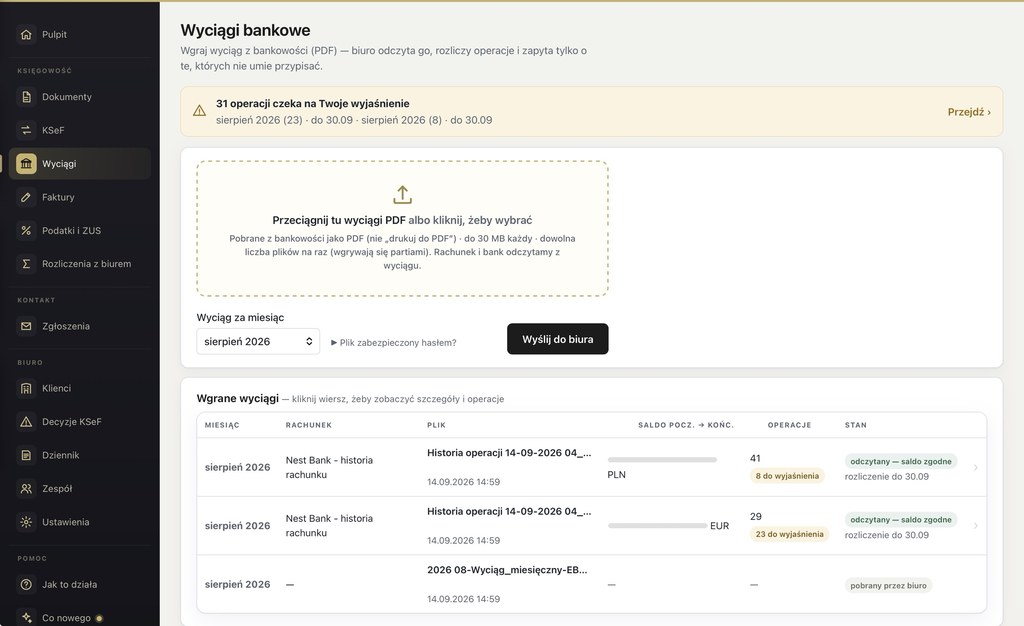Image resolution: width=1024 pixels, height=626 pixels.
Task: Click the Dziennik journal icon
Action: tap(26, 455)
